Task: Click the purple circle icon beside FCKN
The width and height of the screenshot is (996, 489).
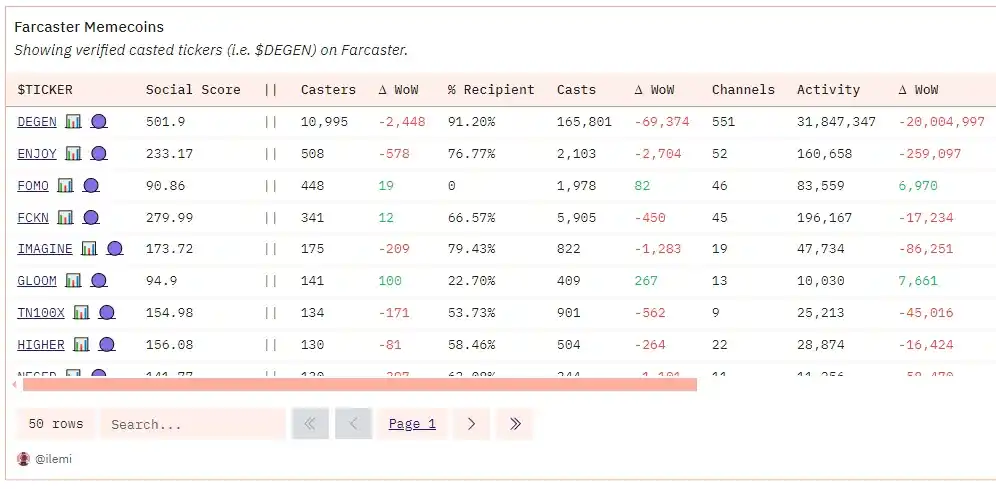Action: (91, 217)
